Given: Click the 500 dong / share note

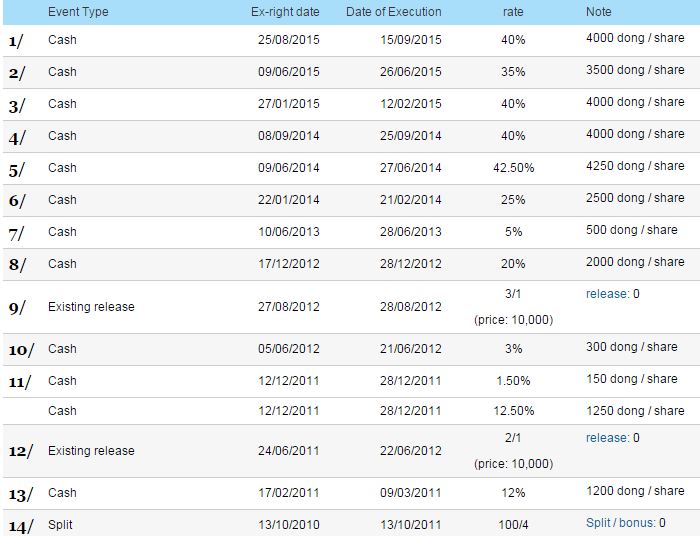Looking at the screenshot, I should [x=632, y=230].
